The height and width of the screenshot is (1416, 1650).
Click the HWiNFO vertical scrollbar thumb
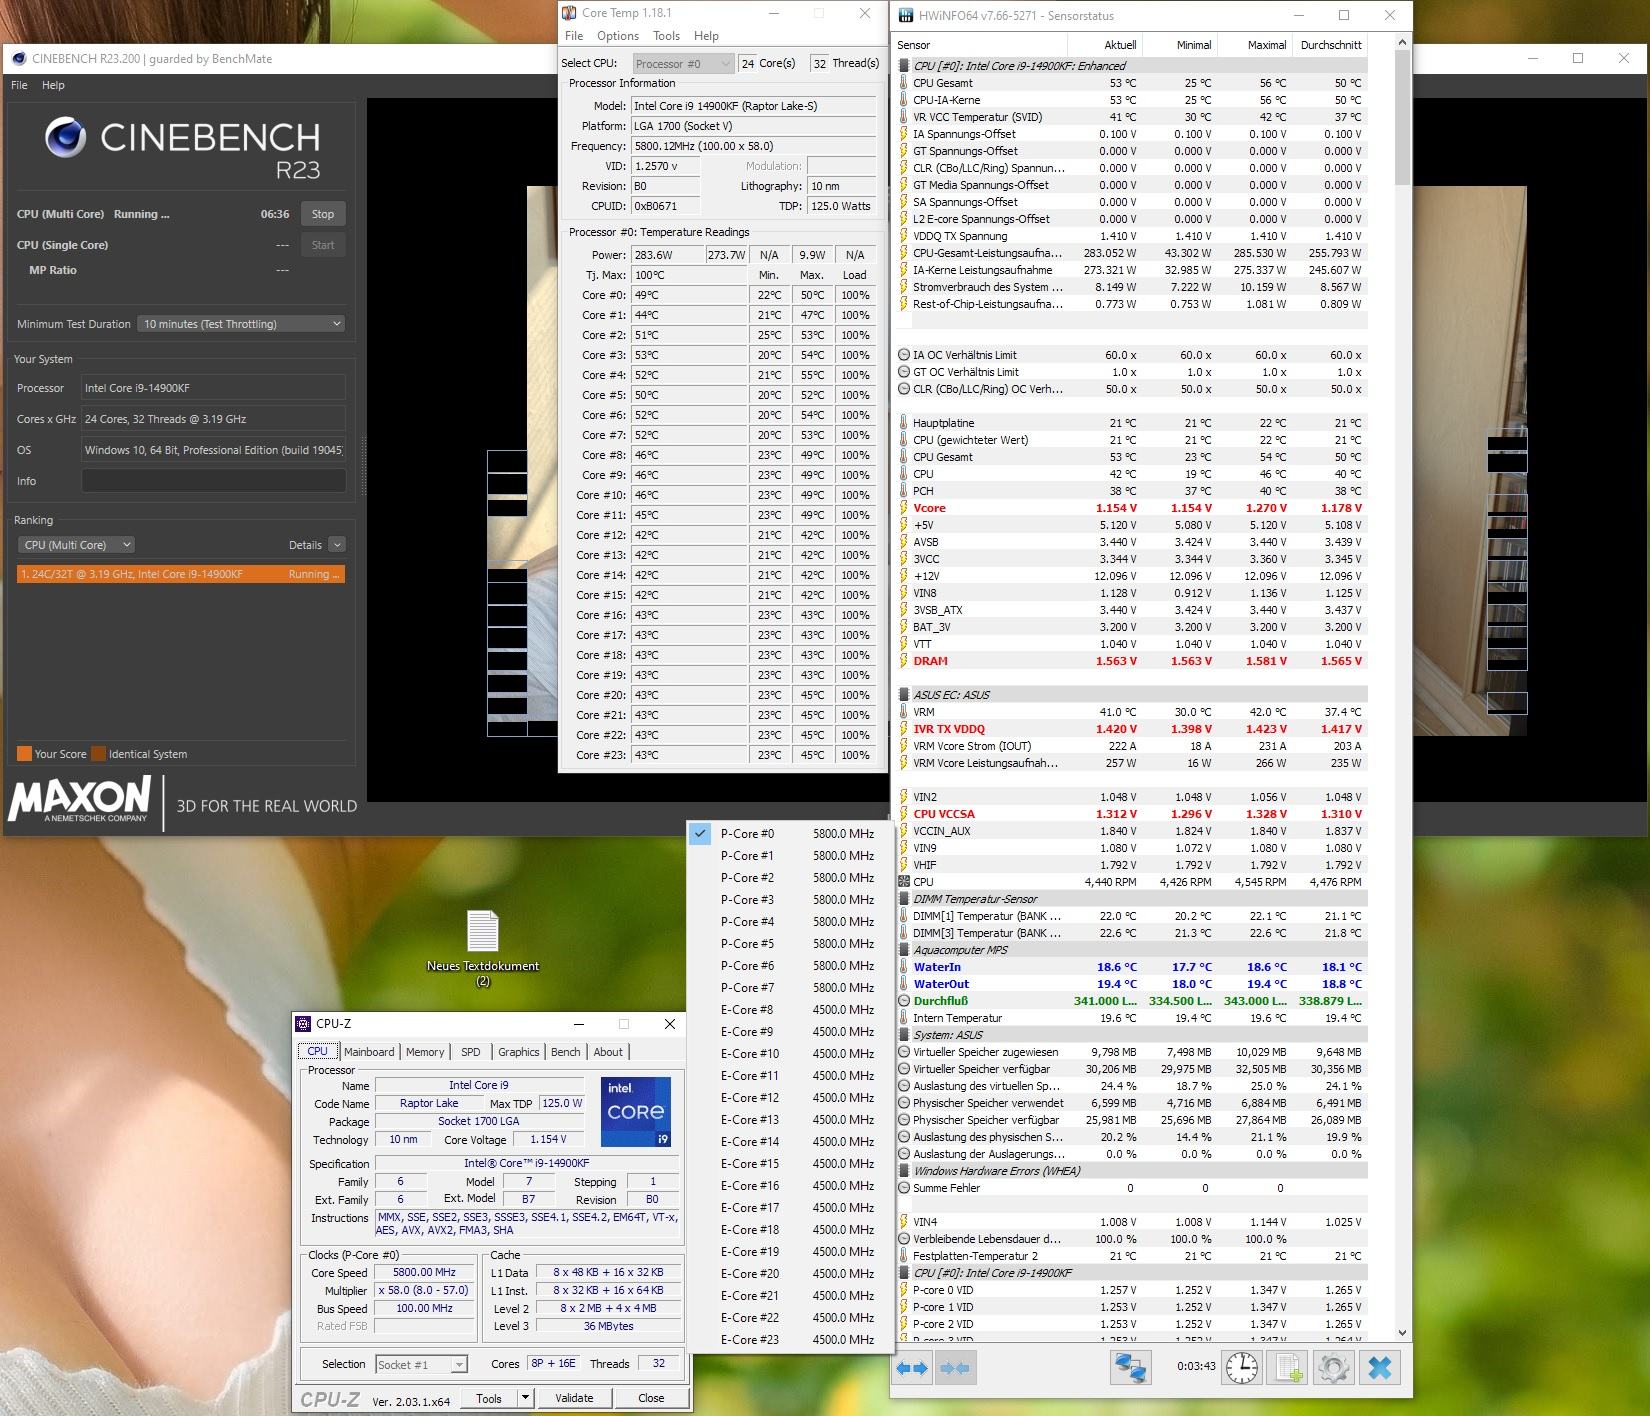tap(1402, 118)
